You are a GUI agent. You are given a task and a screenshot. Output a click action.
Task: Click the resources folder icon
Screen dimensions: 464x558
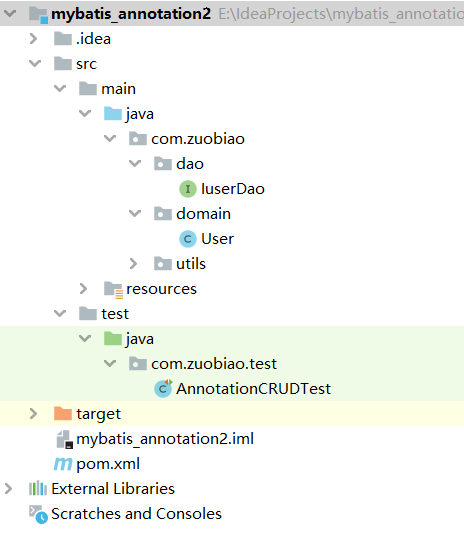pos(113,289)
